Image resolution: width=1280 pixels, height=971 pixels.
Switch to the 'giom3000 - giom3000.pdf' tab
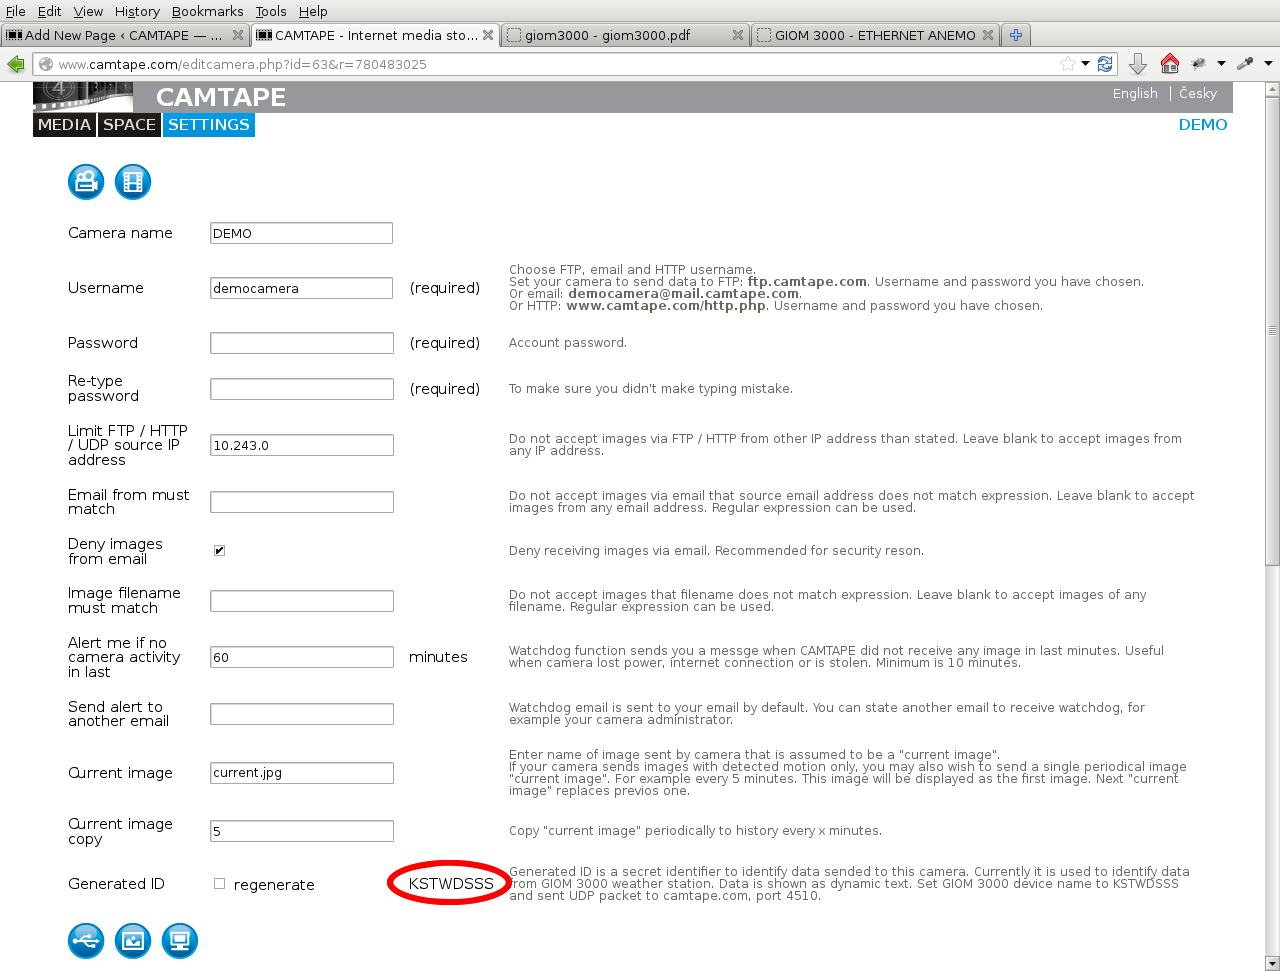pos(625,35)
